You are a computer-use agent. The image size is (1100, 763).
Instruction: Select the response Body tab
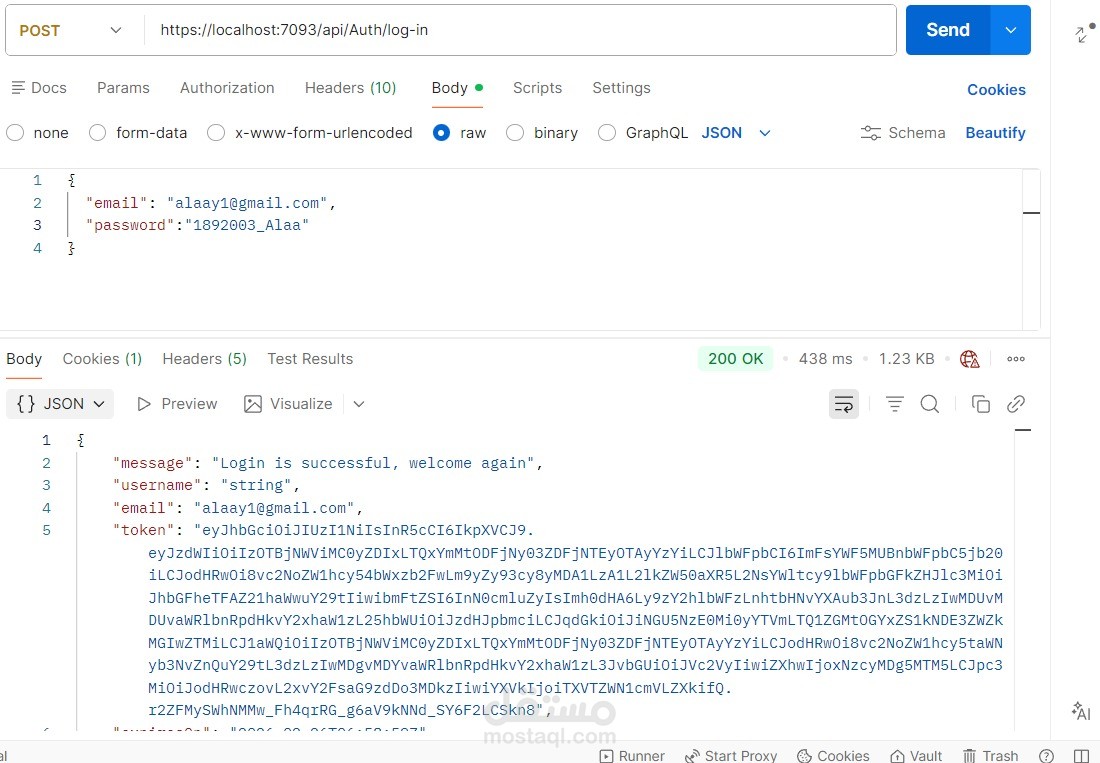pyautogui.click(x=24, y=358)
